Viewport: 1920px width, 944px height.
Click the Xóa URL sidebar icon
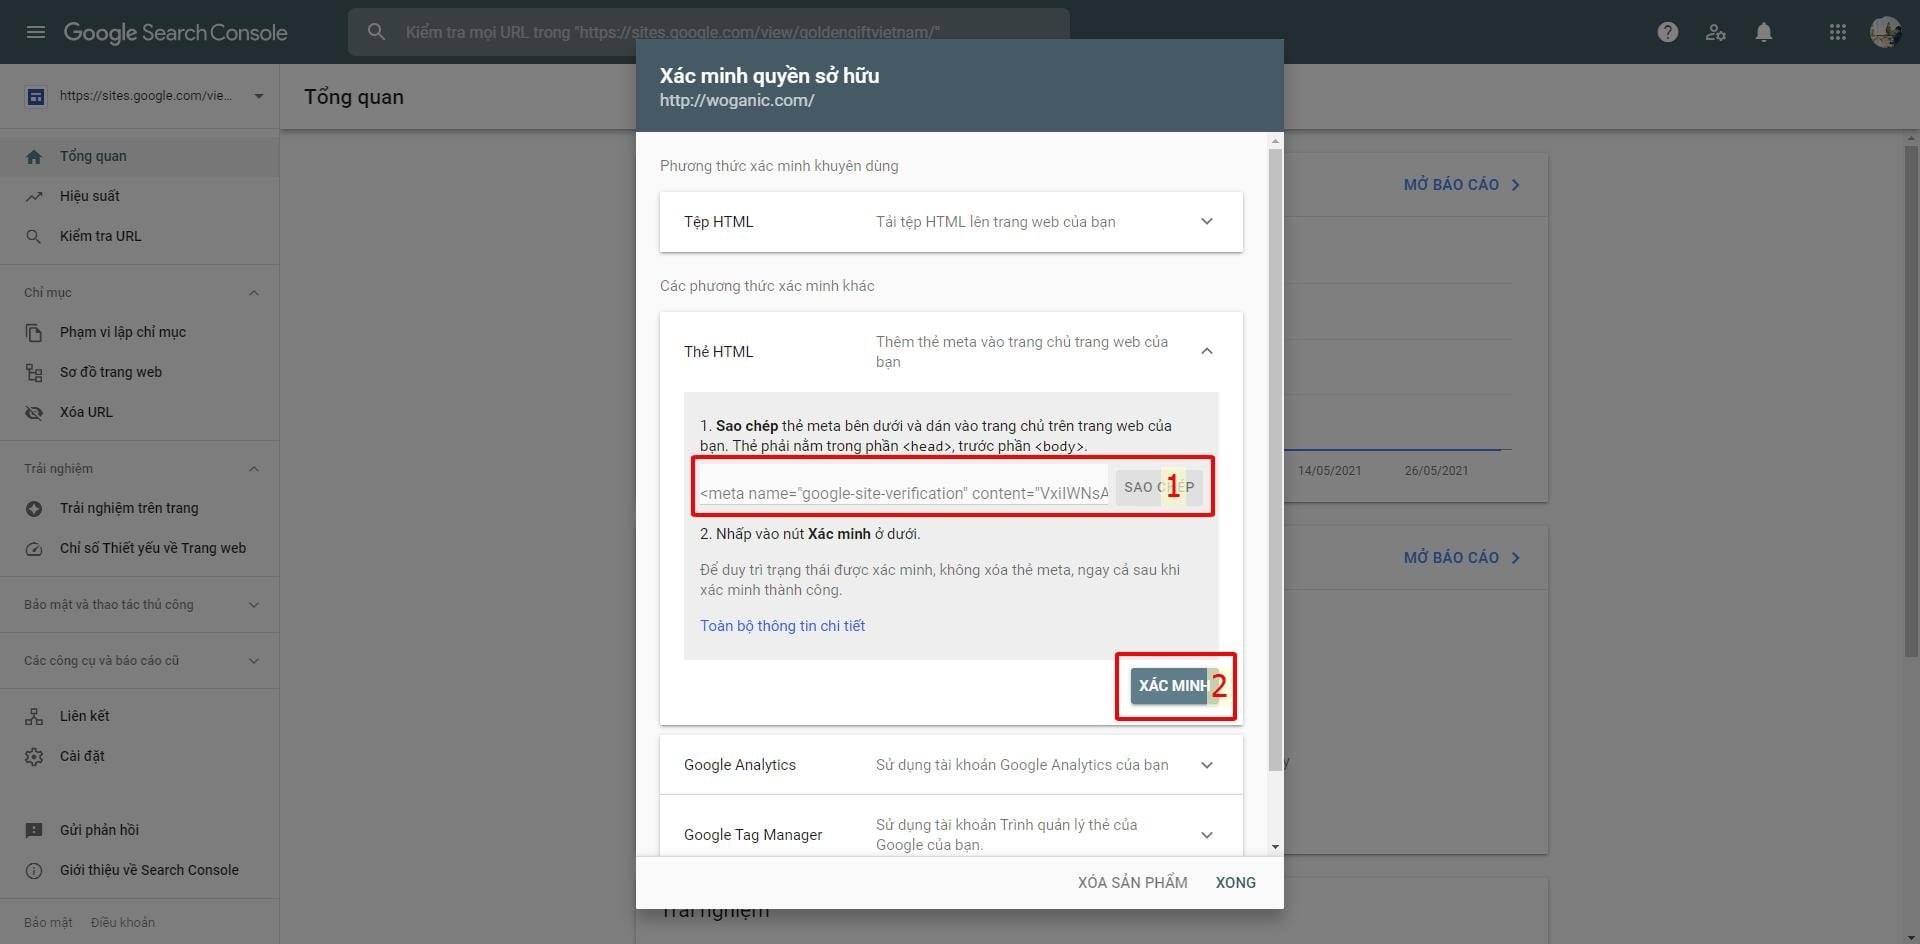coord(34,412)
